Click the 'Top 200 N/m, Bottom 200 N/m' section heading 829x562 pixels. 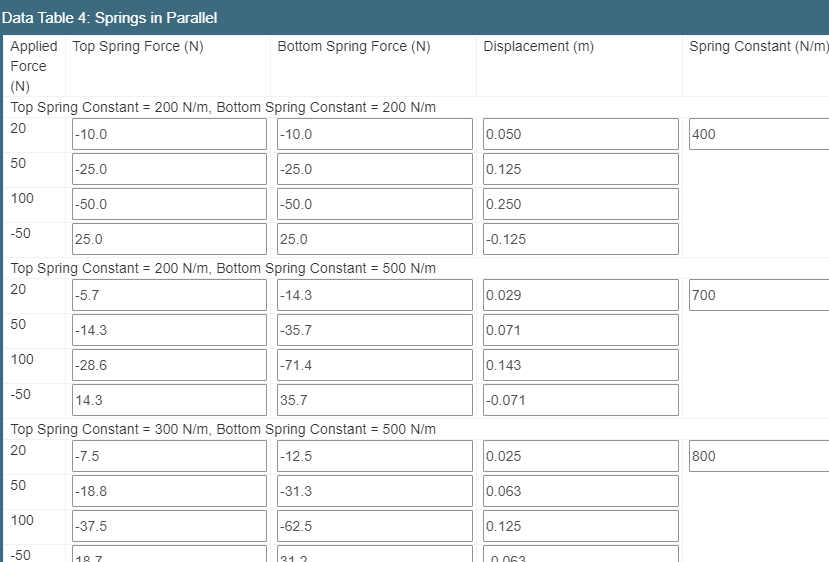[223, 107]
